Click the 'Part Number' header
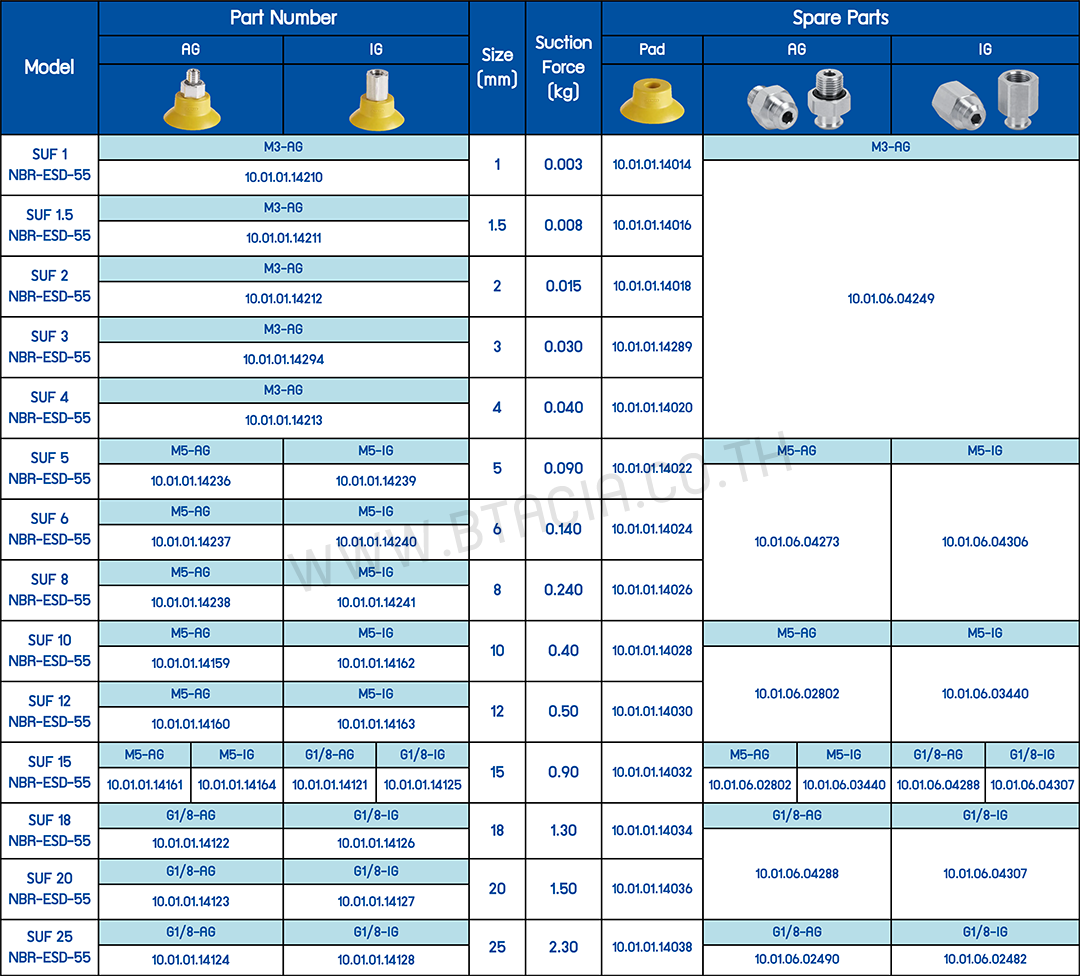This screenshot has height=976, width=1080. 284,17
